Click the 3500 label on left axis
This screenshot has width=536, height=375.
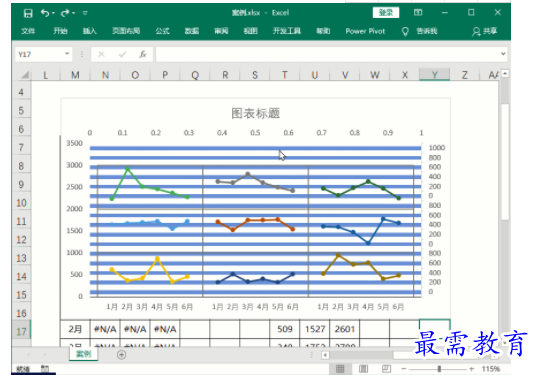tap(74, 143)
